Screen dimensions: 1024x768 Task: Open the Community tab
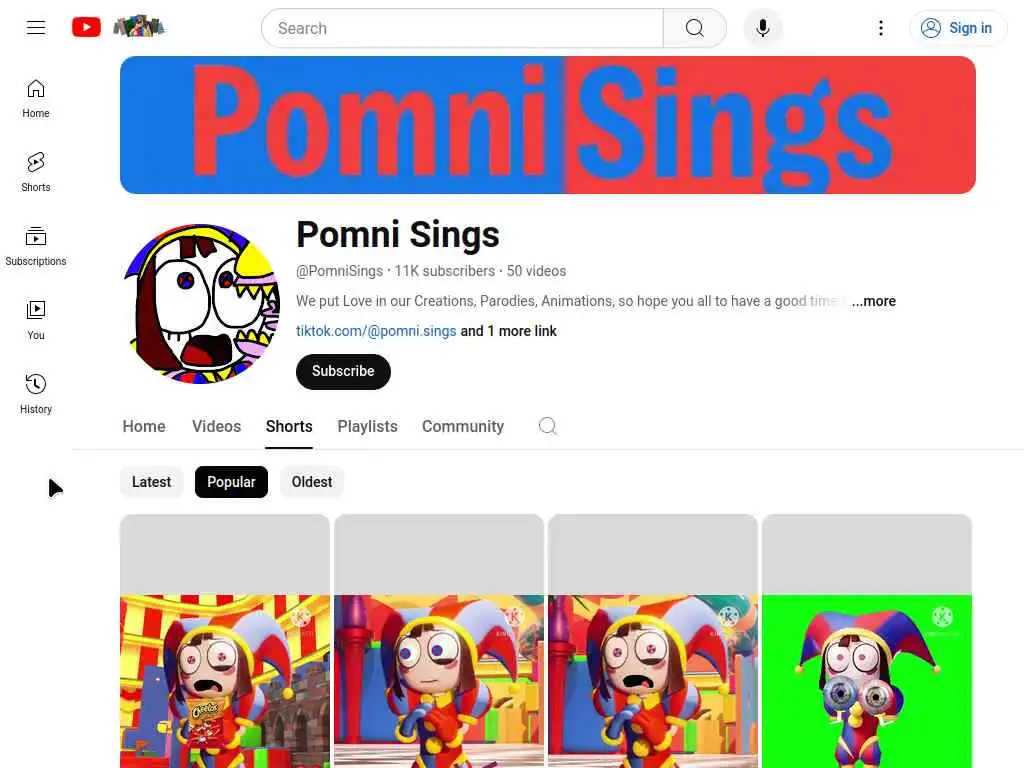click(462, 426)
